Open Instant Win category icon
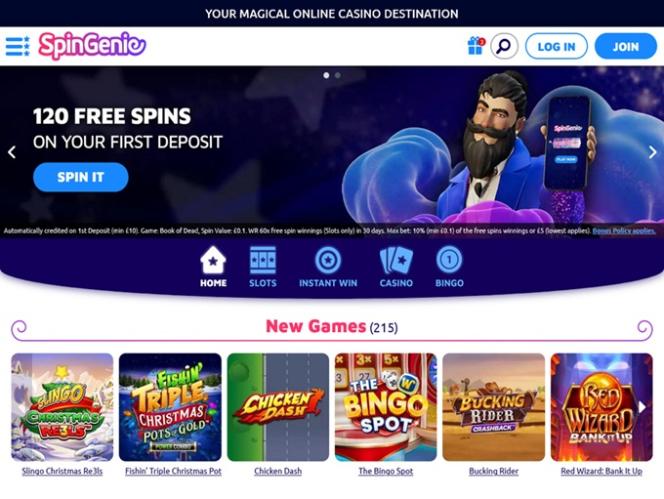Image resolution: width=664 pixels, height=499 pixels. [x=328, y=260]
